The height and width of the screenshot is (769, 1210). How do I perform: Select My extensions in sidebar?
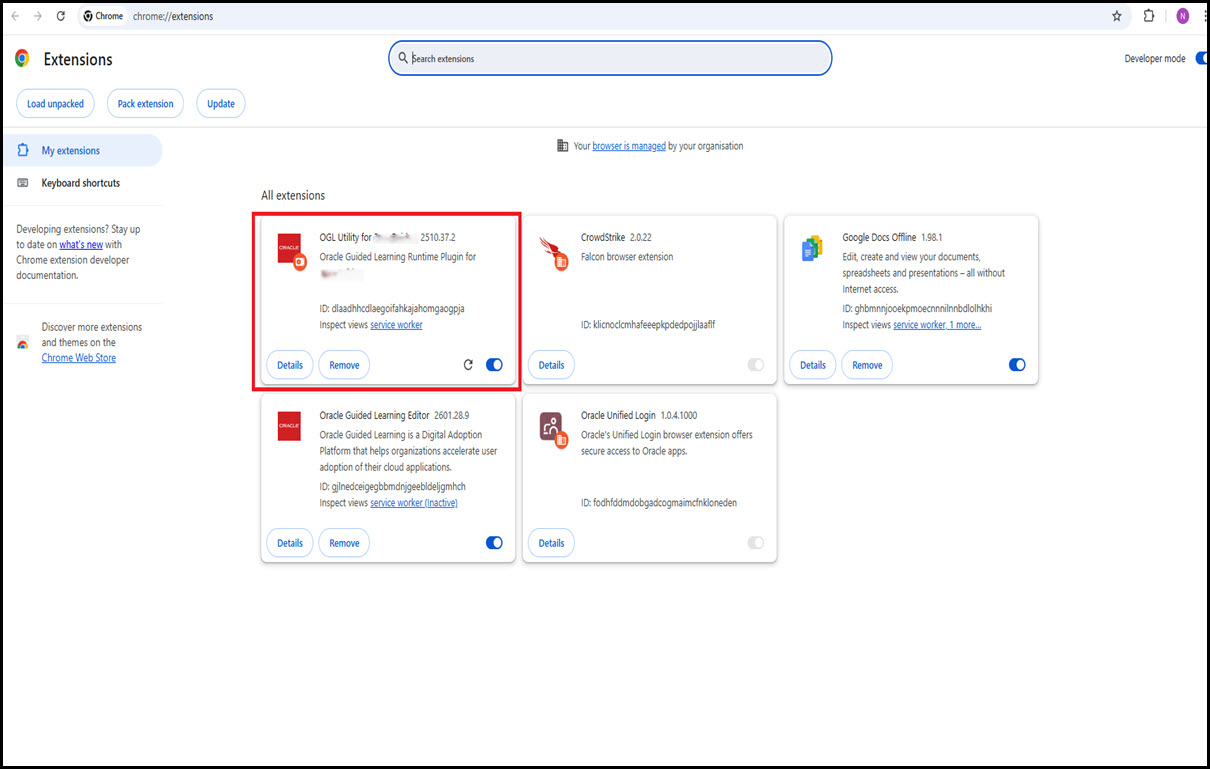point(81,151)
